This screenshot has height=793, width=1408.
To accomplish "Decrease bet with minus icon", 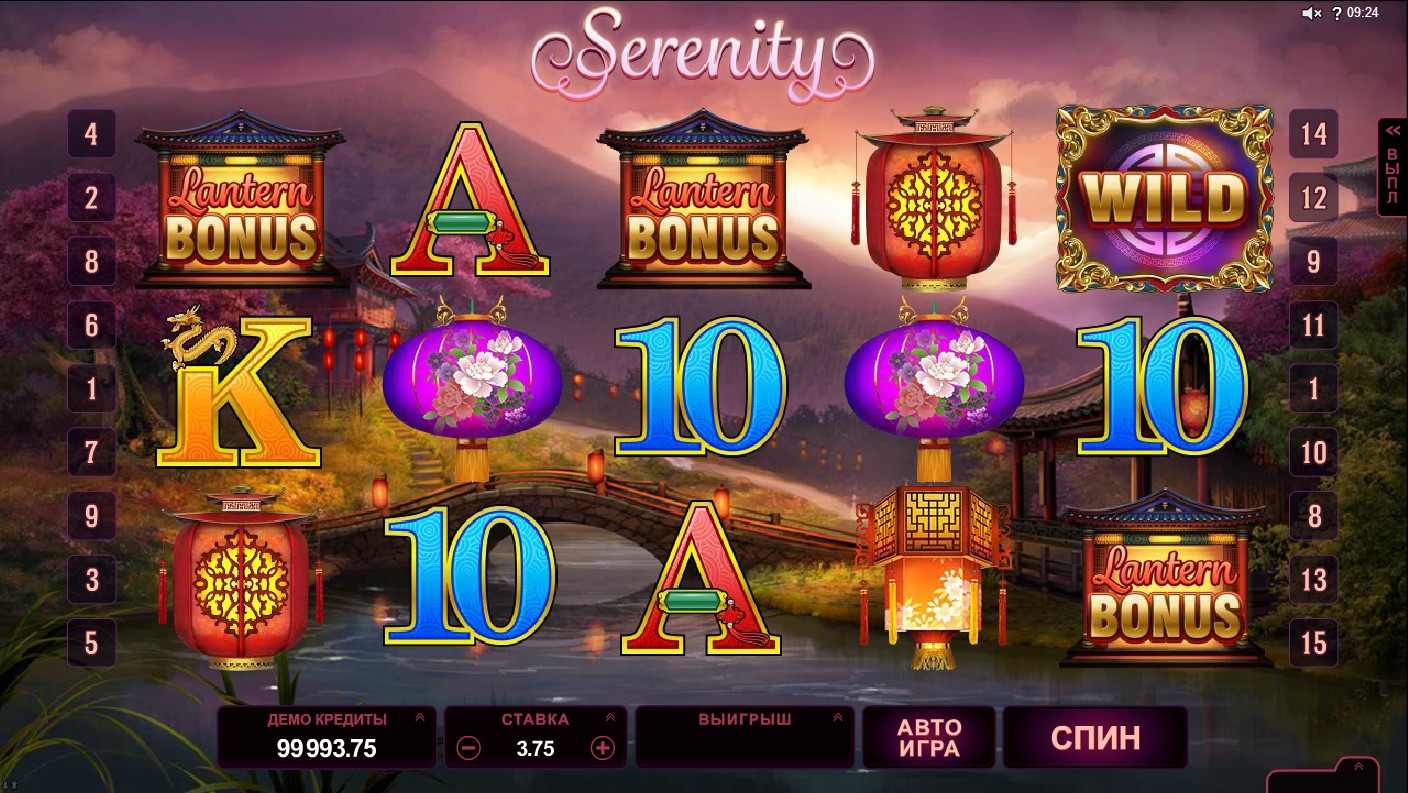I will coord(469,747).
